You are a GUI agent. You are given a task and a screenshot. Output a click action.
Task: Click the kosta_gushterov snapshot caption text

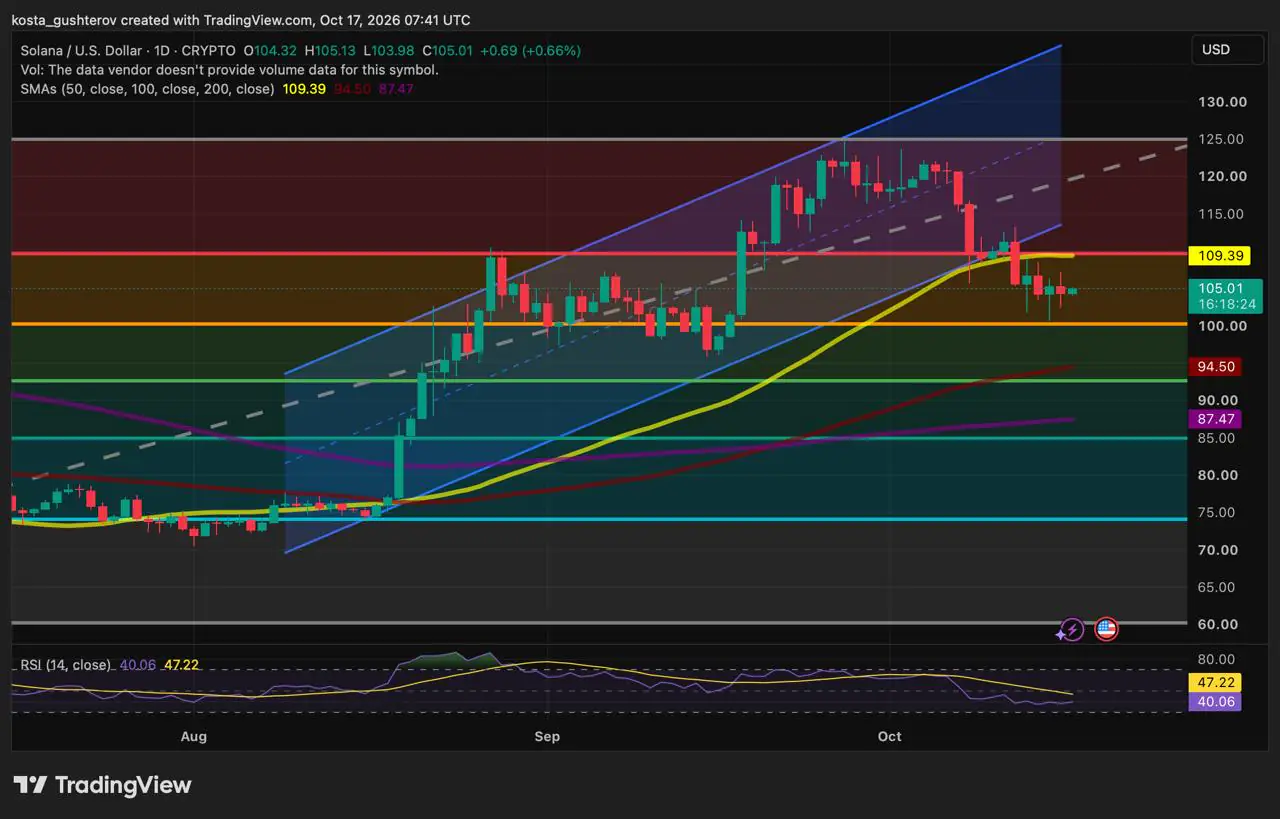click(241, 20)
